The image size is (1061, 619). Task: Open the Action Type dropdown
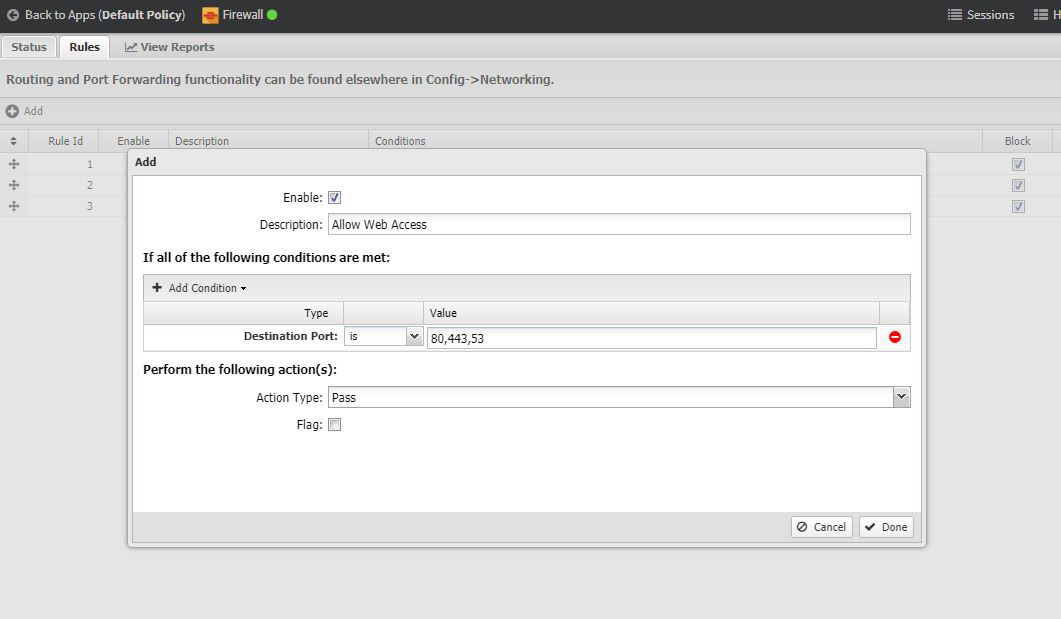click(901, 398)
